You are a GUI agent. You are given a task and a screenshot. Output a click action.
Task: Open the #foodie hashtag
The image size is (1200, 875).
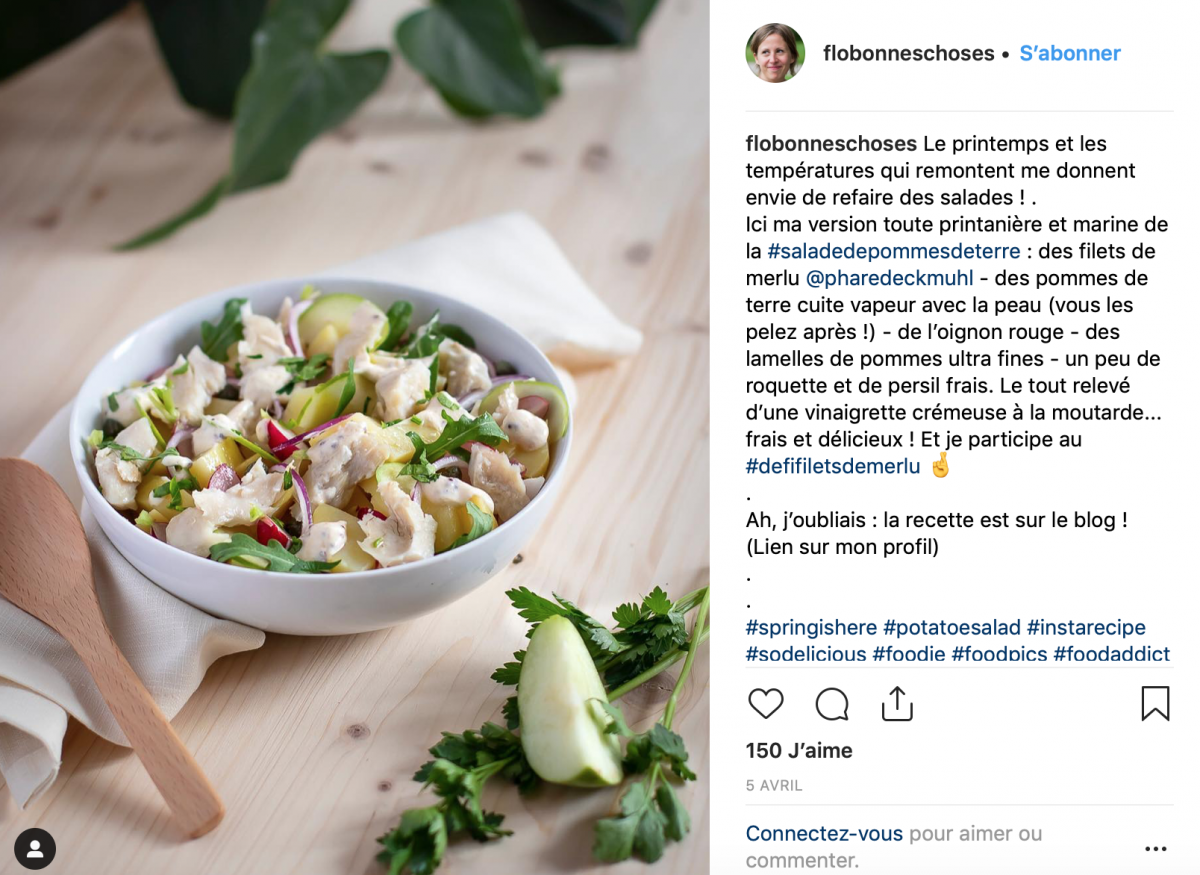pos(909,654)
